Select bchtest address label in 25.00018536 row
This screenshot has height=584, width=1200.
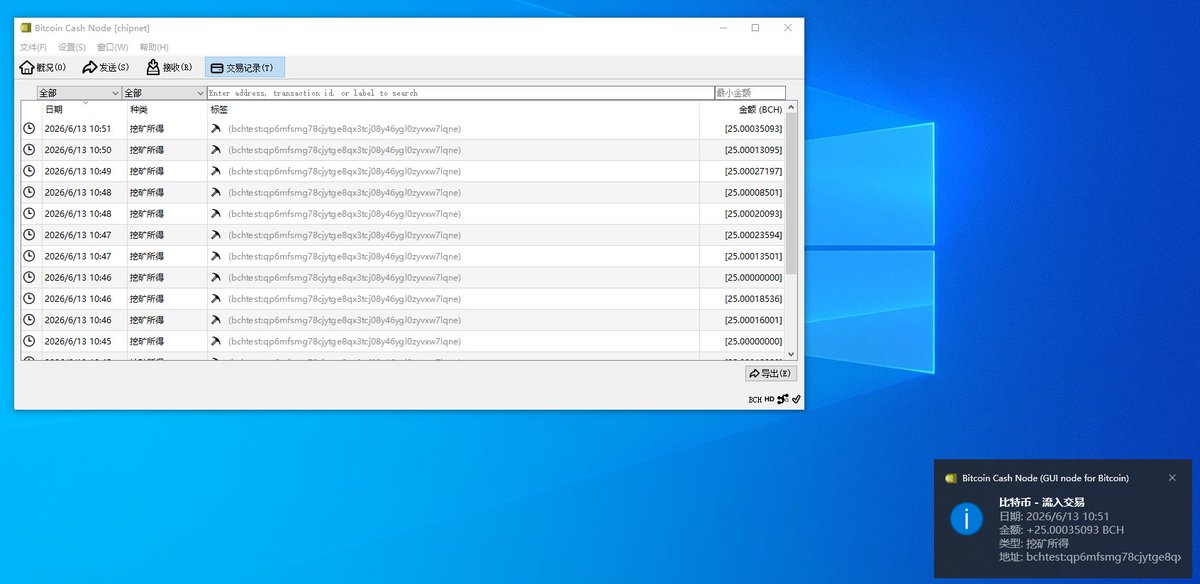tap(345, 299)
